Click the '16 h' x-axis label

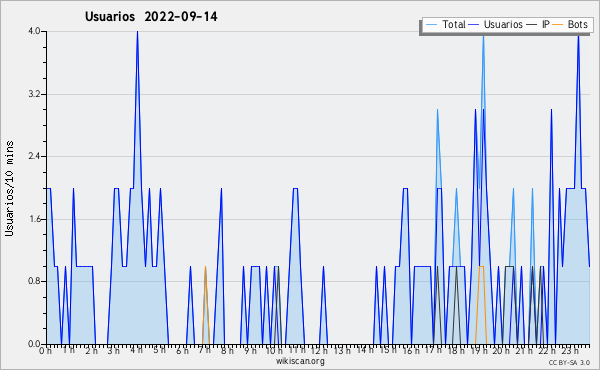coord(411,350)
